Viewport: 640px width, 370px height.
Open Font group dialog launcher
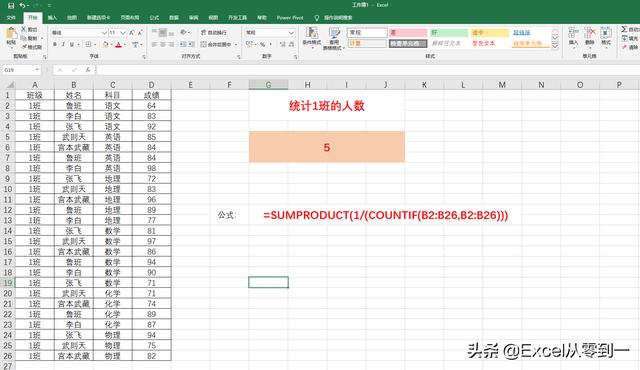click(x=144, y=57)
